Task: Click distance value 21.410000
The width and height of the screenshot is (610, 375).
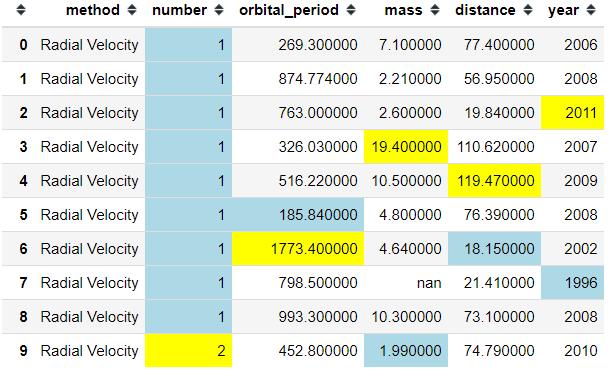Action: pyautogui.click(x=499, y=283)
